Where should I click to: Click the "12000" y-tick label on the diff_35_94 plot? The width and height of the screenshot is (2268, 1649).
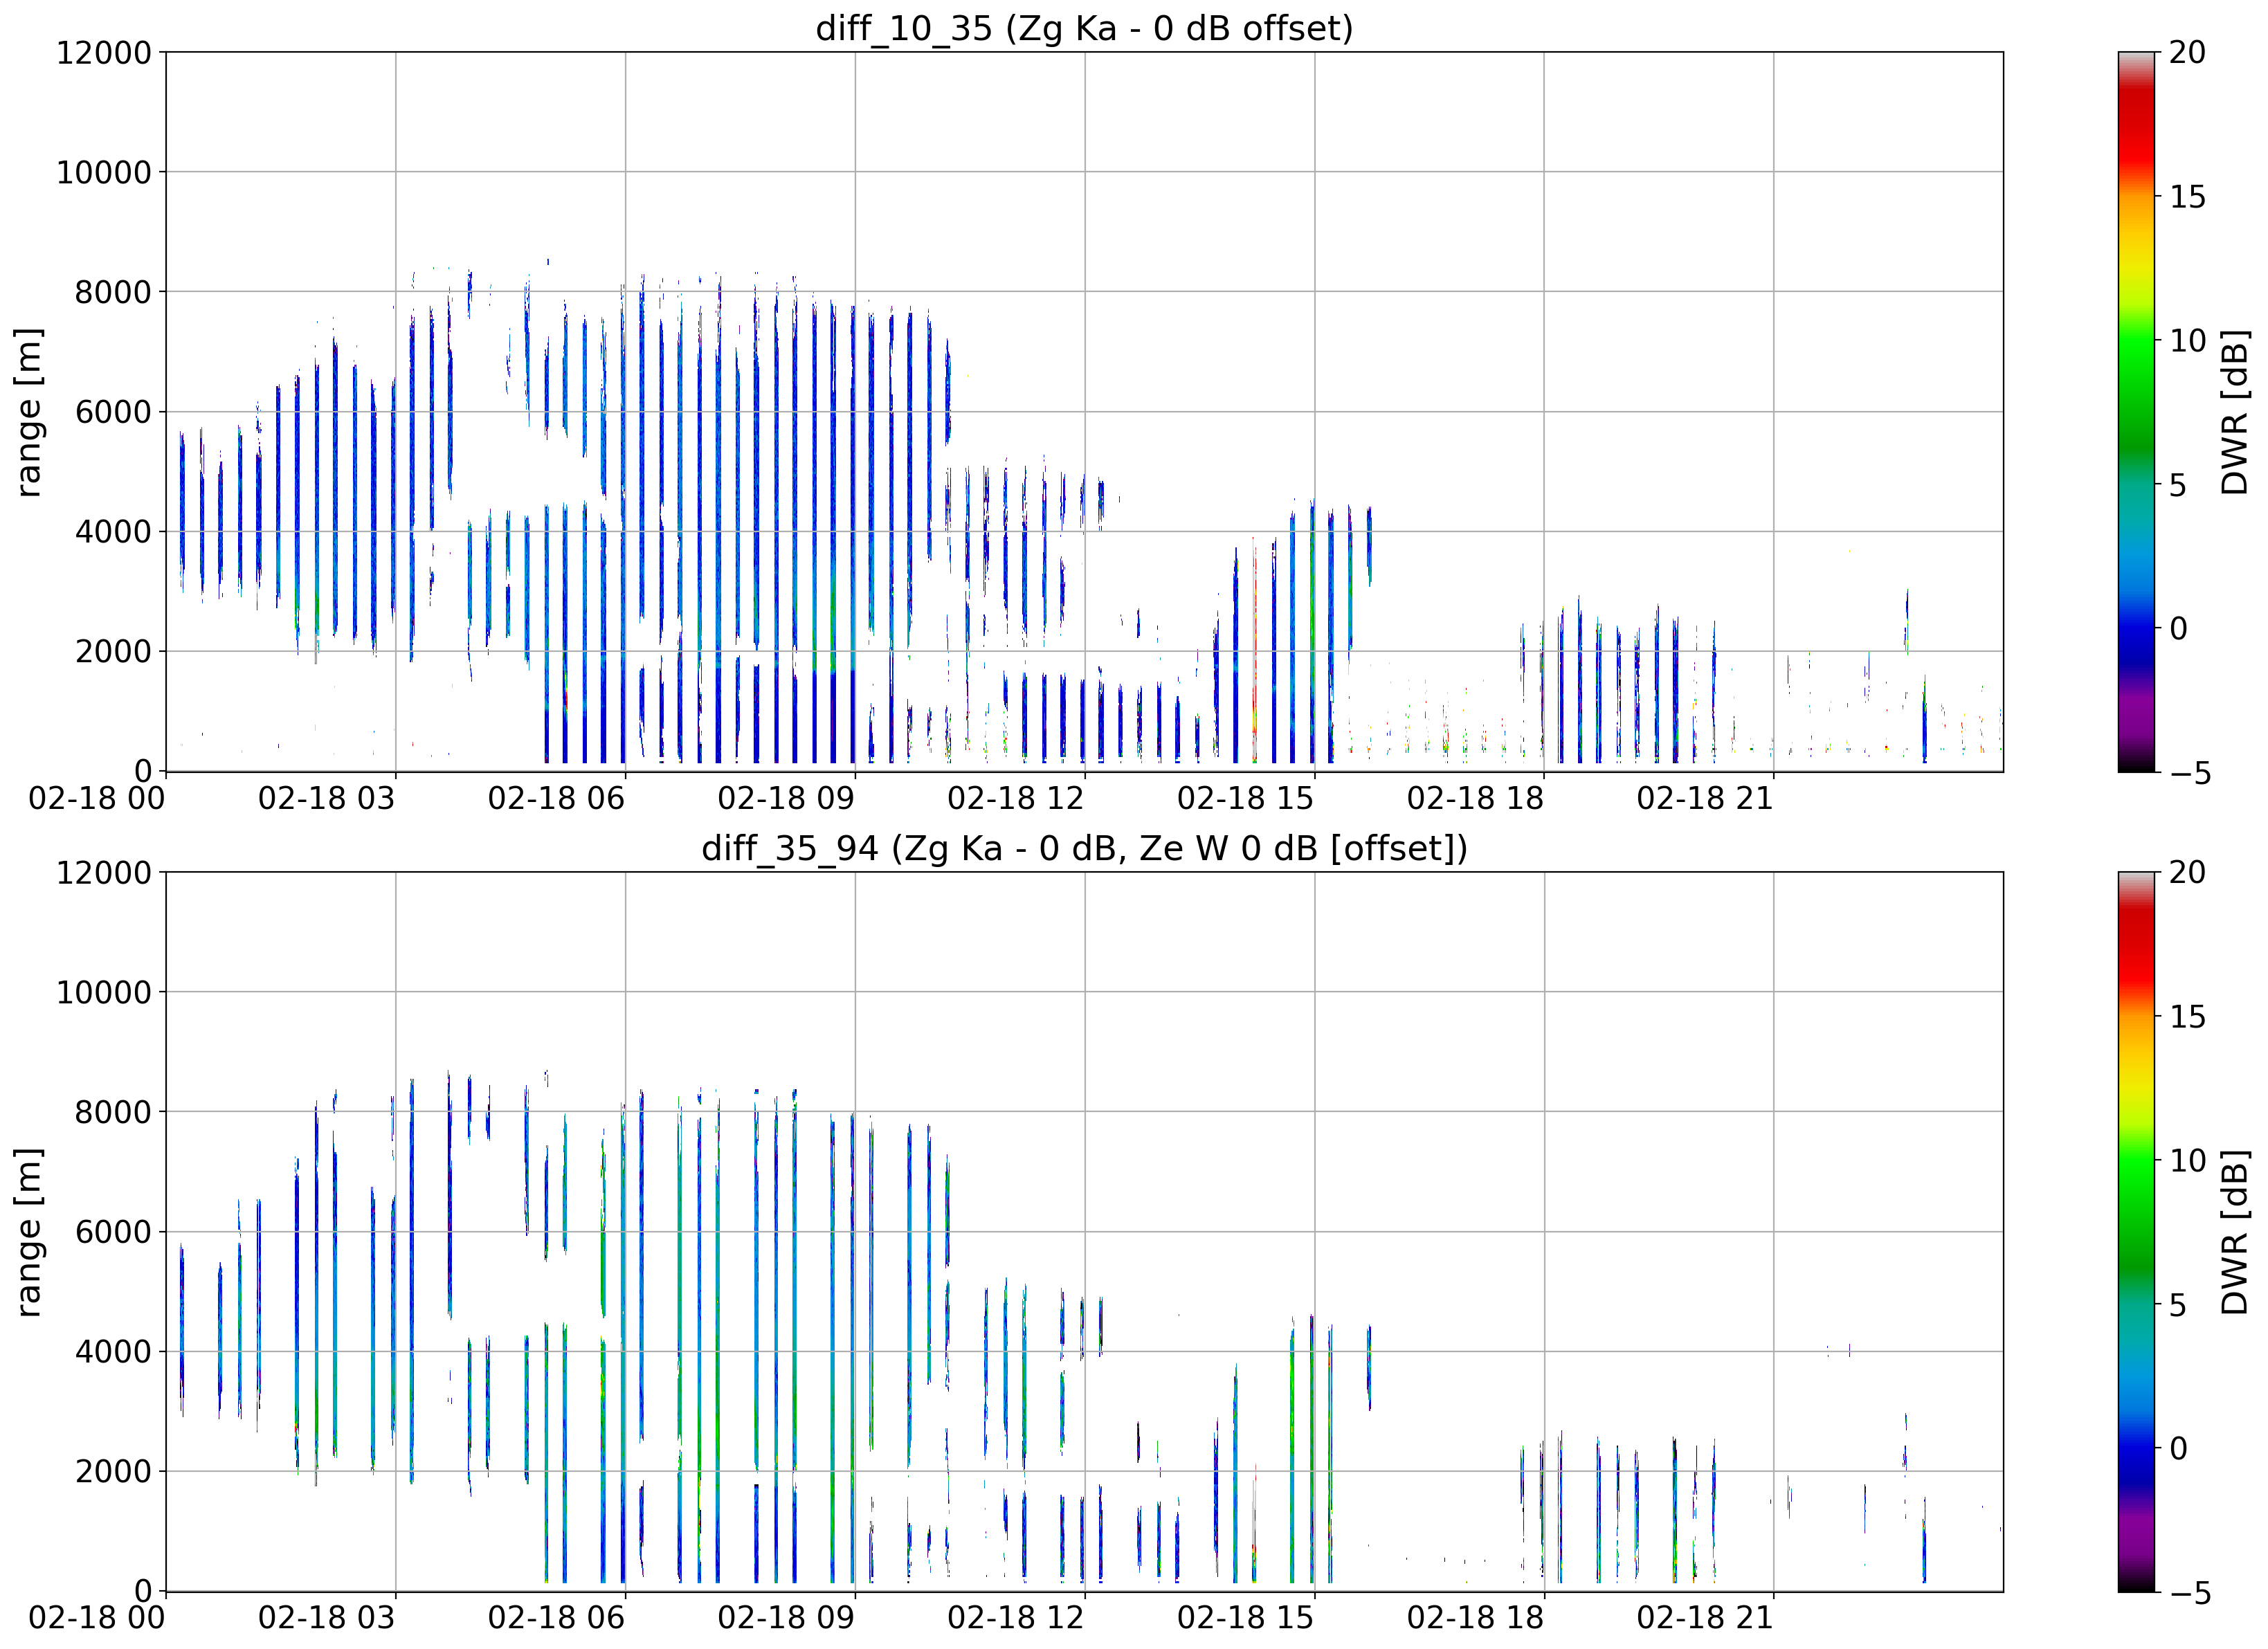104,872
